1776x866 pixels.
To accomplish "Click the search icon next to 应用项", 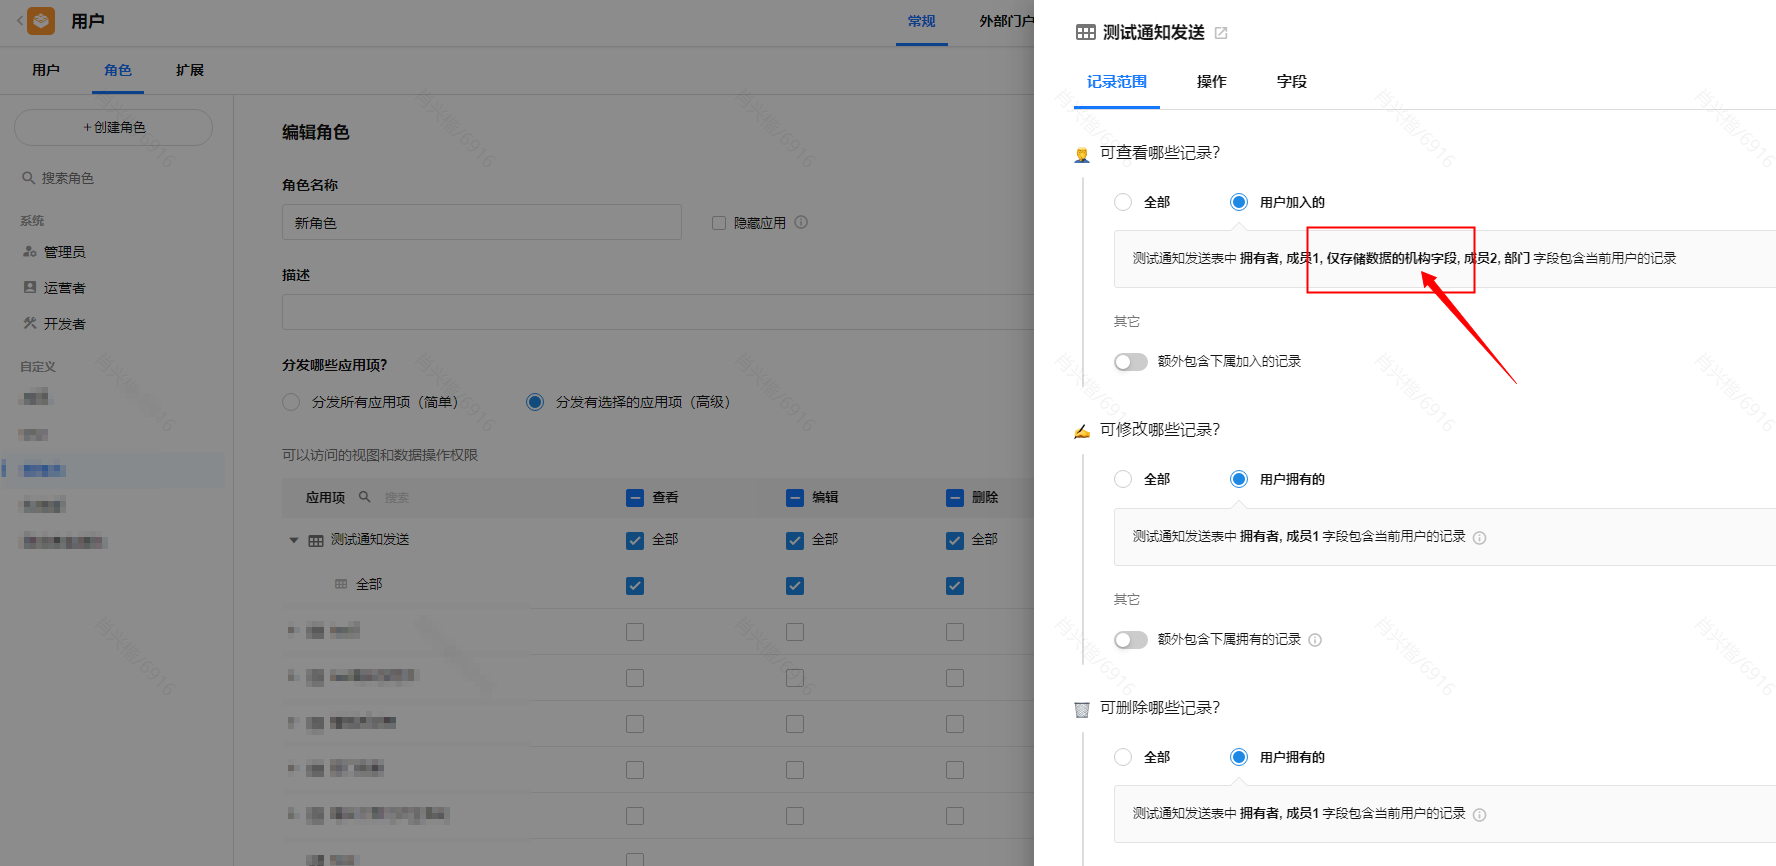I will pyautogui.click(x=365, y=497).
